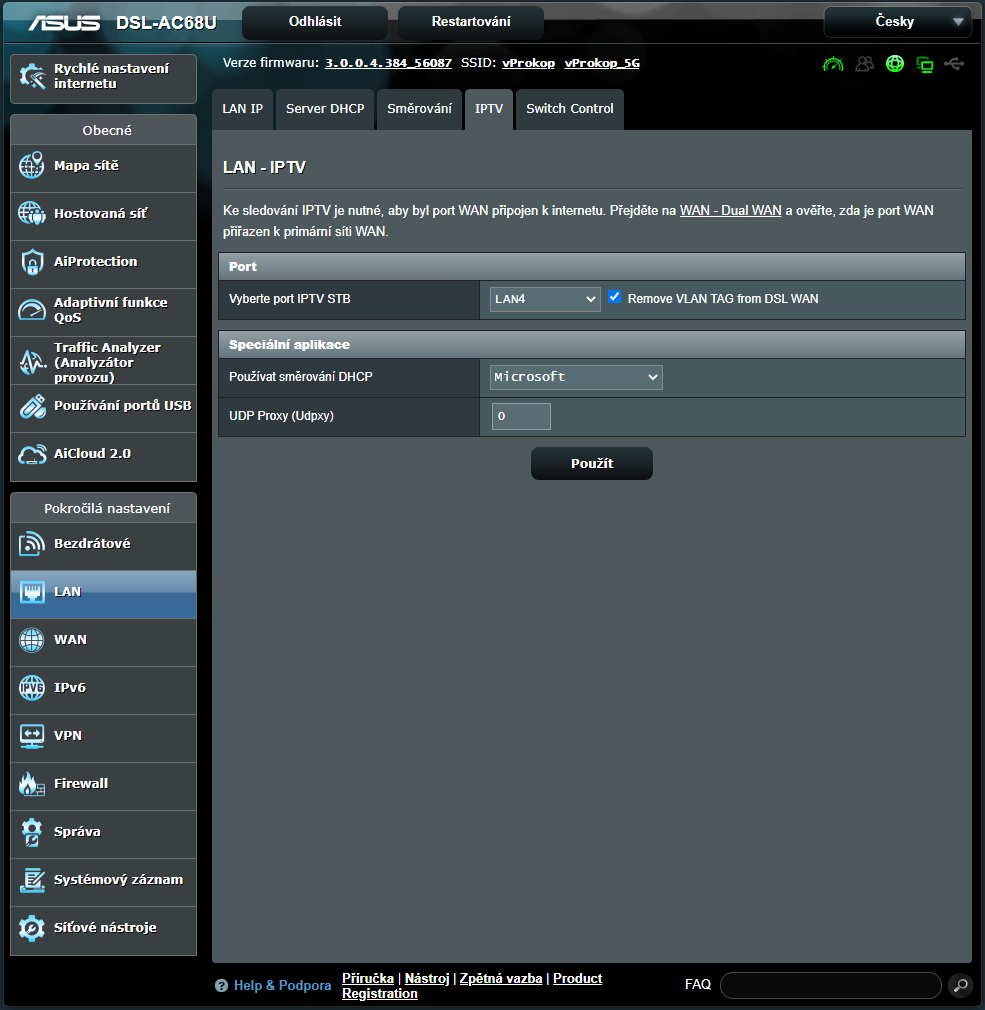Follow the WAN - Dual WAN link

pos(730,211)
